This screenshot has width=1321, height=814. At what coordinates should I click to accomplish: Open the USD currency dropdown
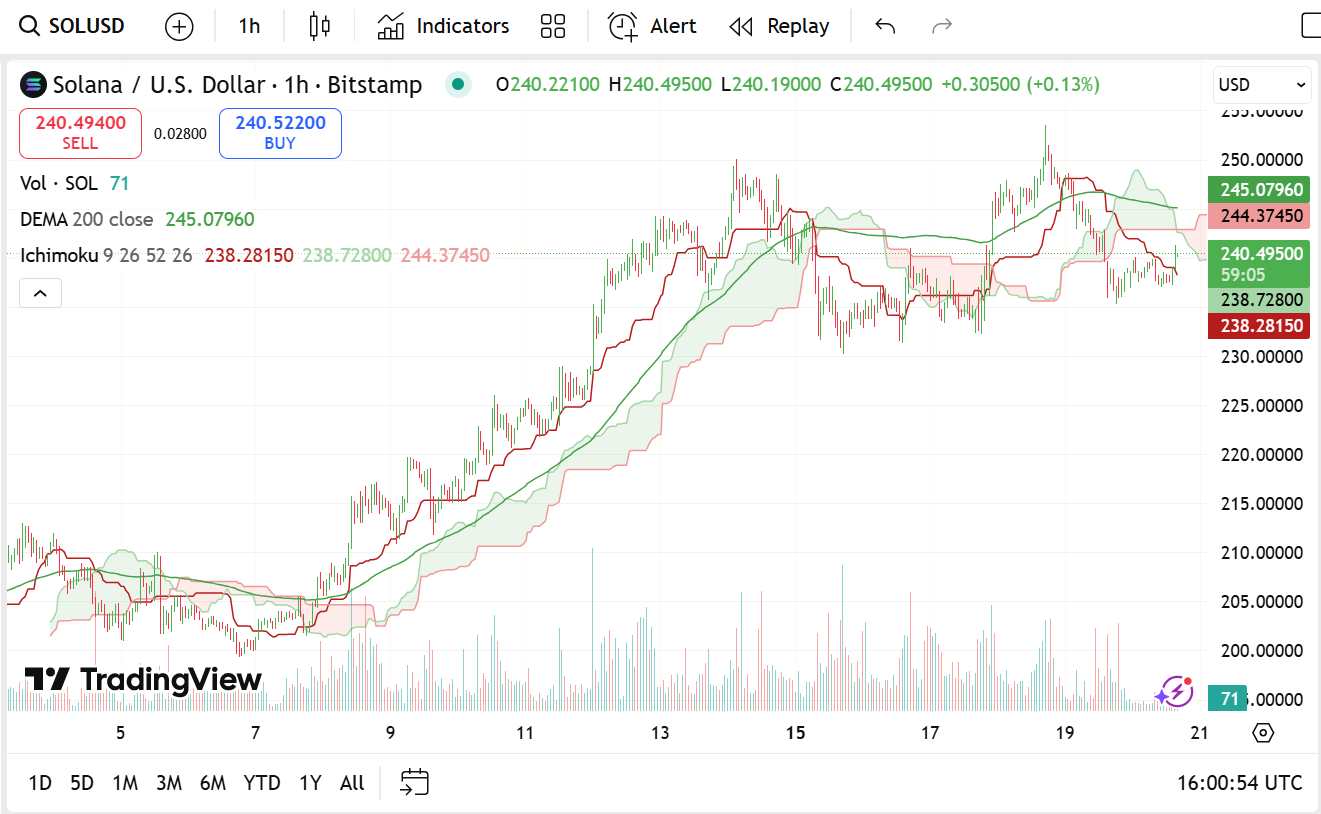click(x=1262, y=85)
